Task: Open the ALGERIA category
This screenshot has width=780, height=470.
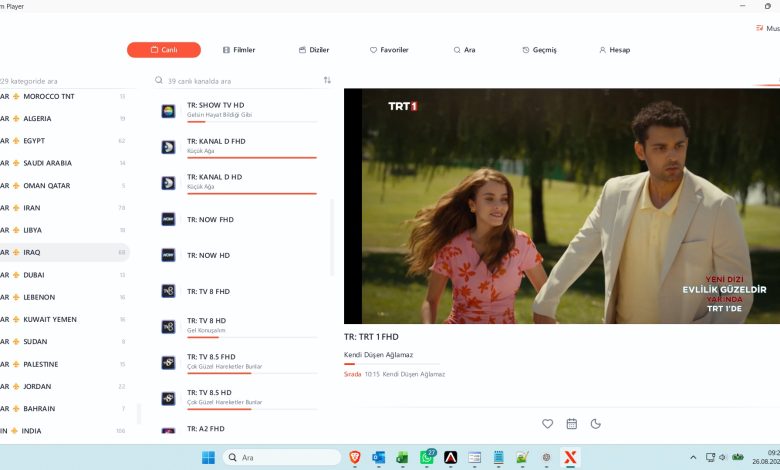Action: click(64, 118)
